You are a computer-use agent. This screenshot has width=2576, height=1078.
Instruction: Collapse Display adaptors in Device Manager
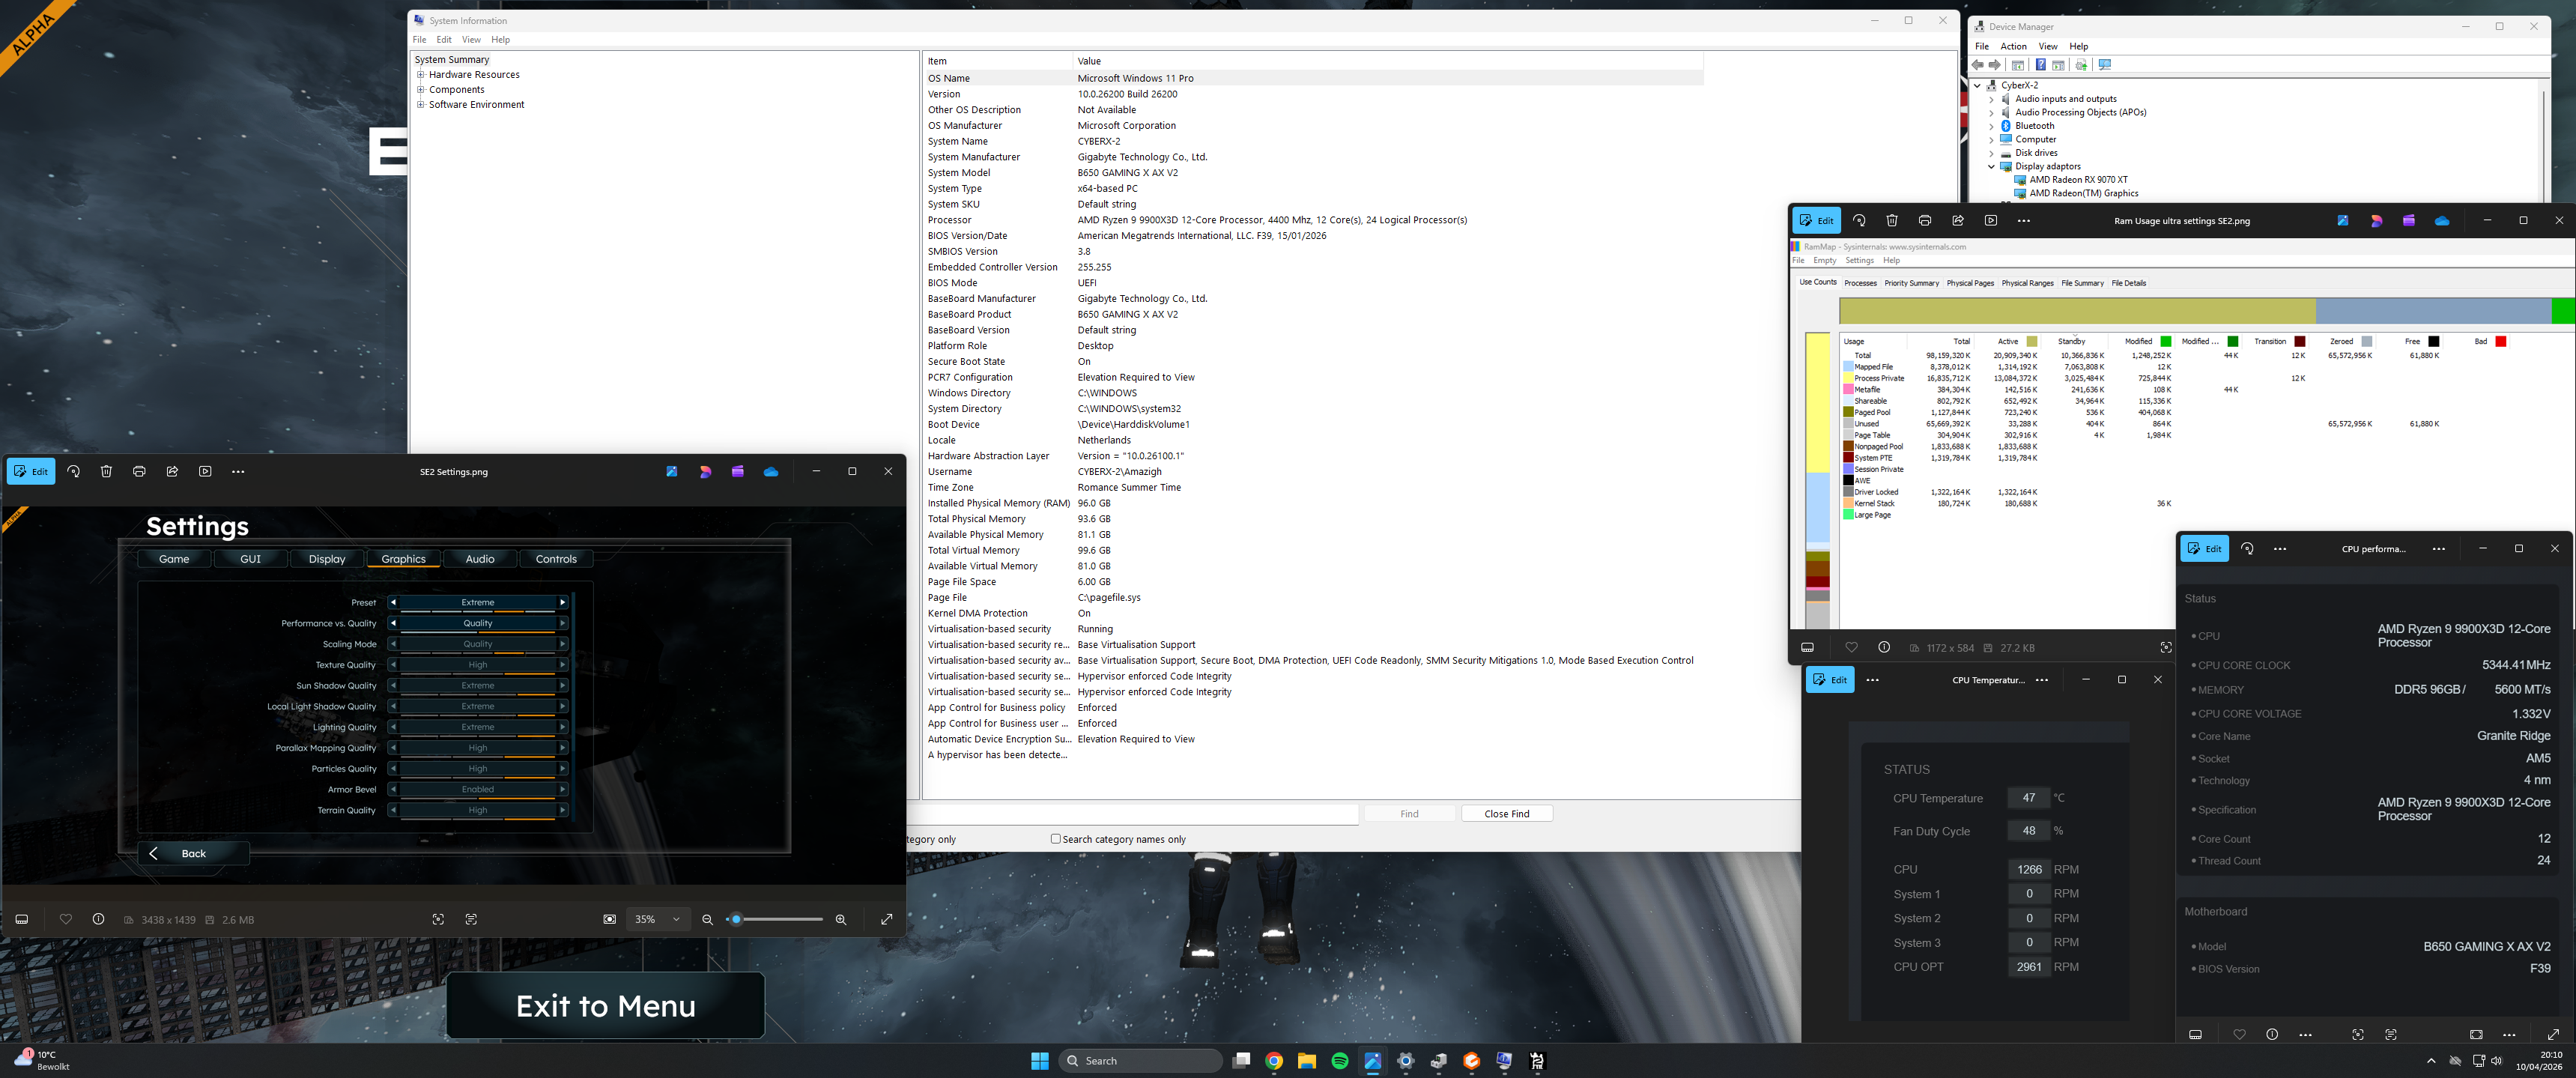1991,167
